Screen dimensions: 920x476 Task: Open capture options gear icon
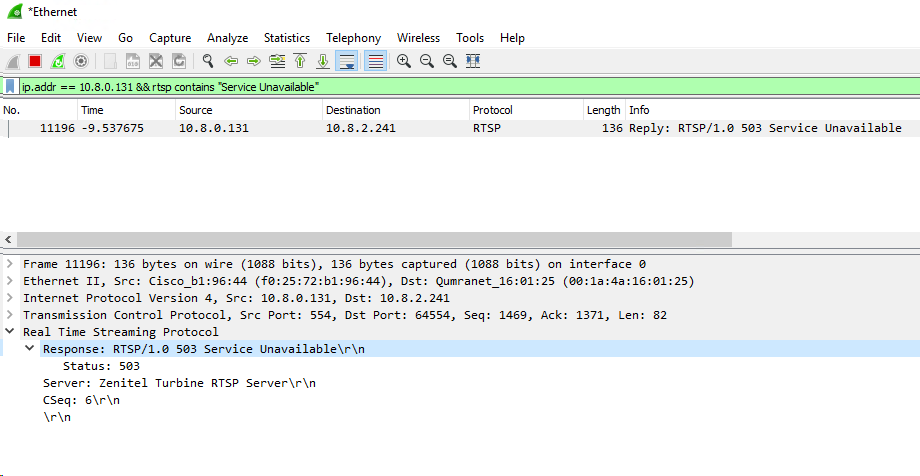click(x=80, y=61)
